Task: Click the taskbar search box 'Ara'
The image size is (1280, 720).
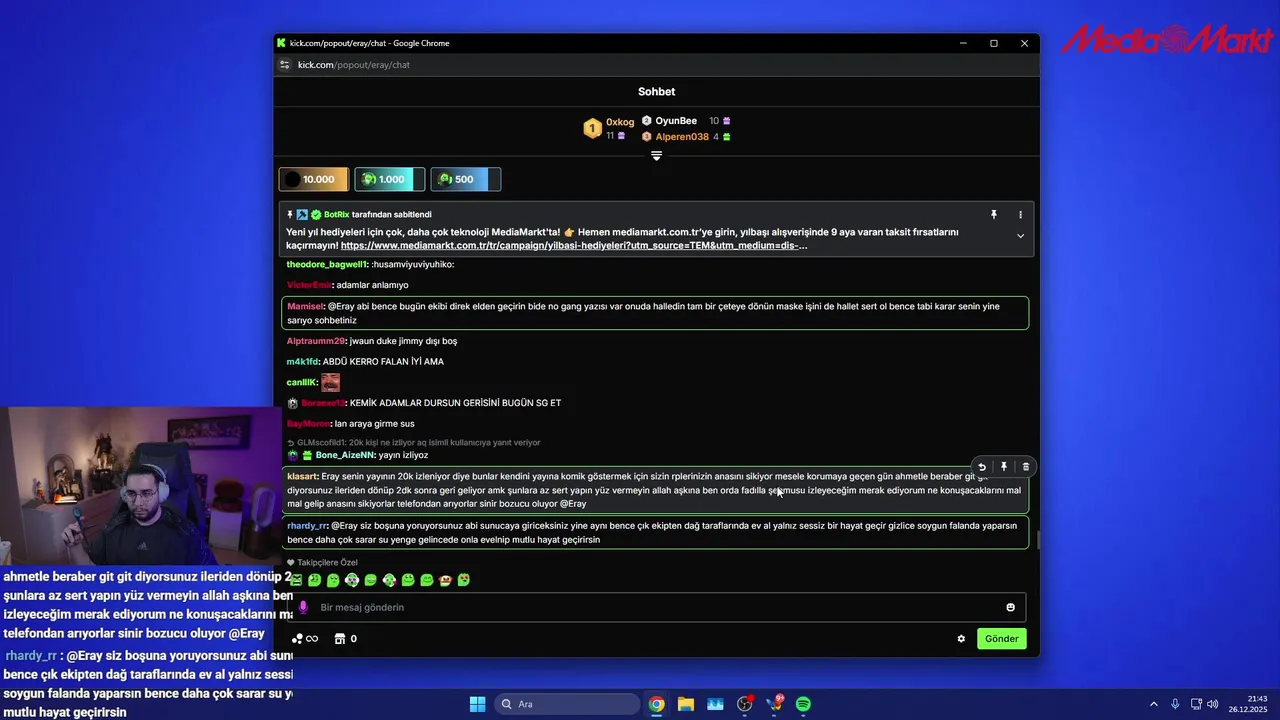Action: coord(567,704)
